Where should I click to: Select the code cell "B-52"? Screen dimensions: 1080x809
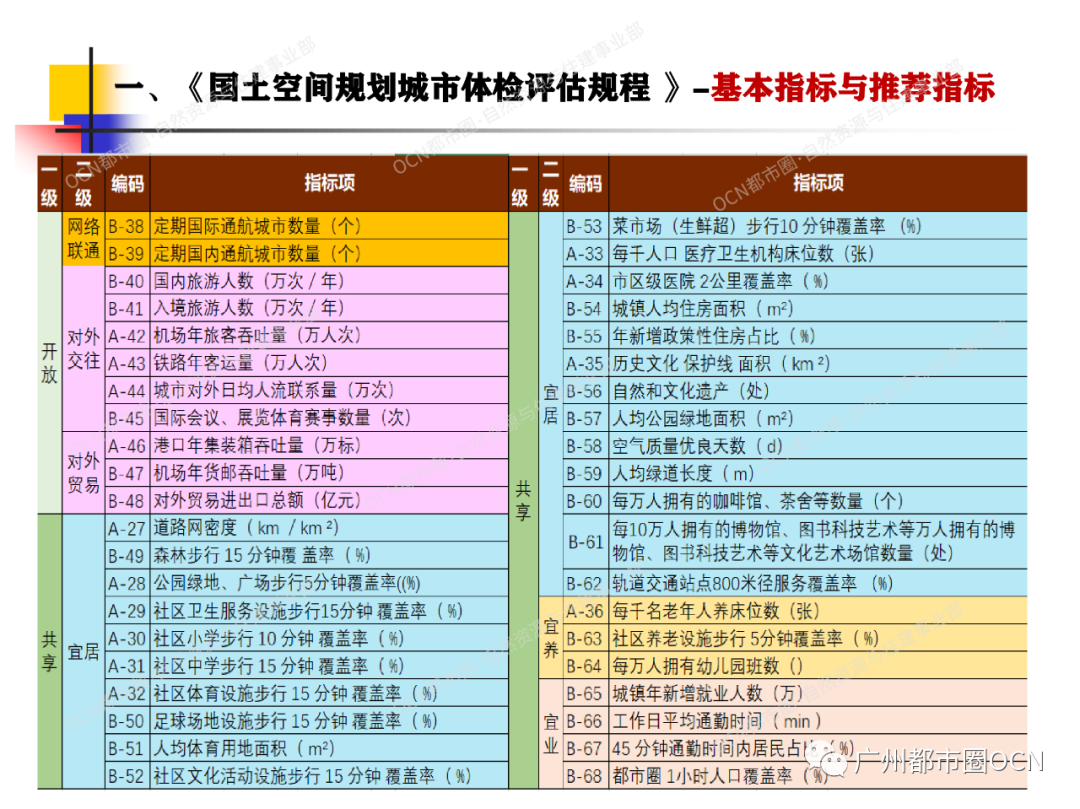click(126, 776)
